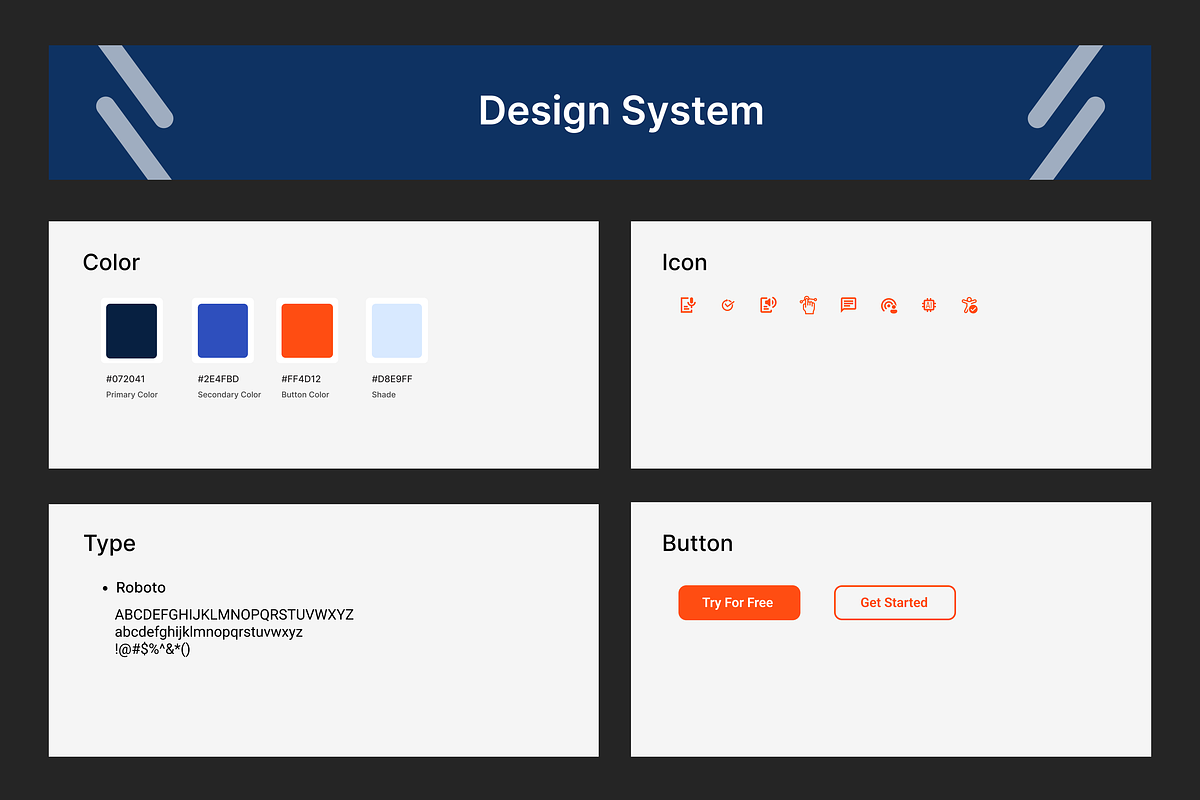Choose the orange #FF4D12 button color swatch
This screenshot has width=1200, height=800.
click(307, 331)
